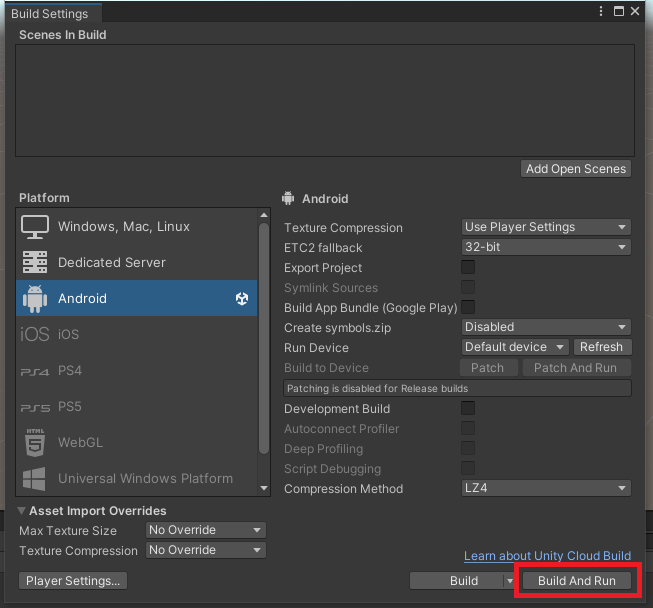
Task: Click the Build button
Action: (x=457, y=581)
